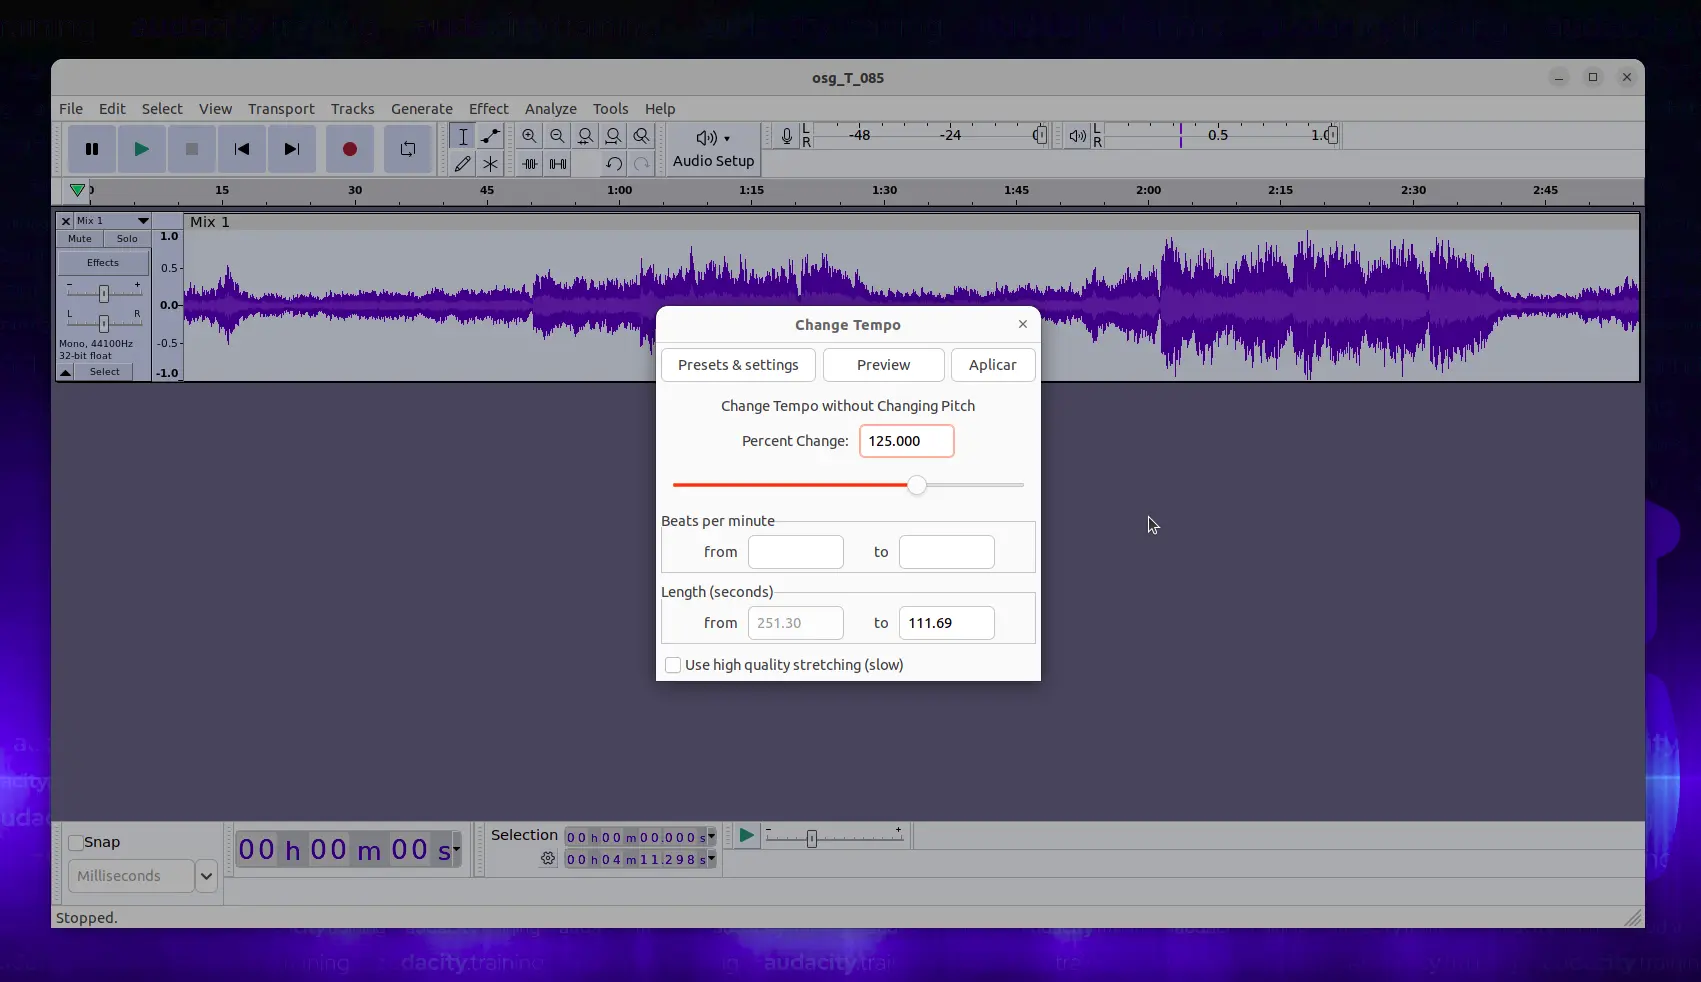
Task: Open the Audio Setup dropdown
Action: [713, 149]
